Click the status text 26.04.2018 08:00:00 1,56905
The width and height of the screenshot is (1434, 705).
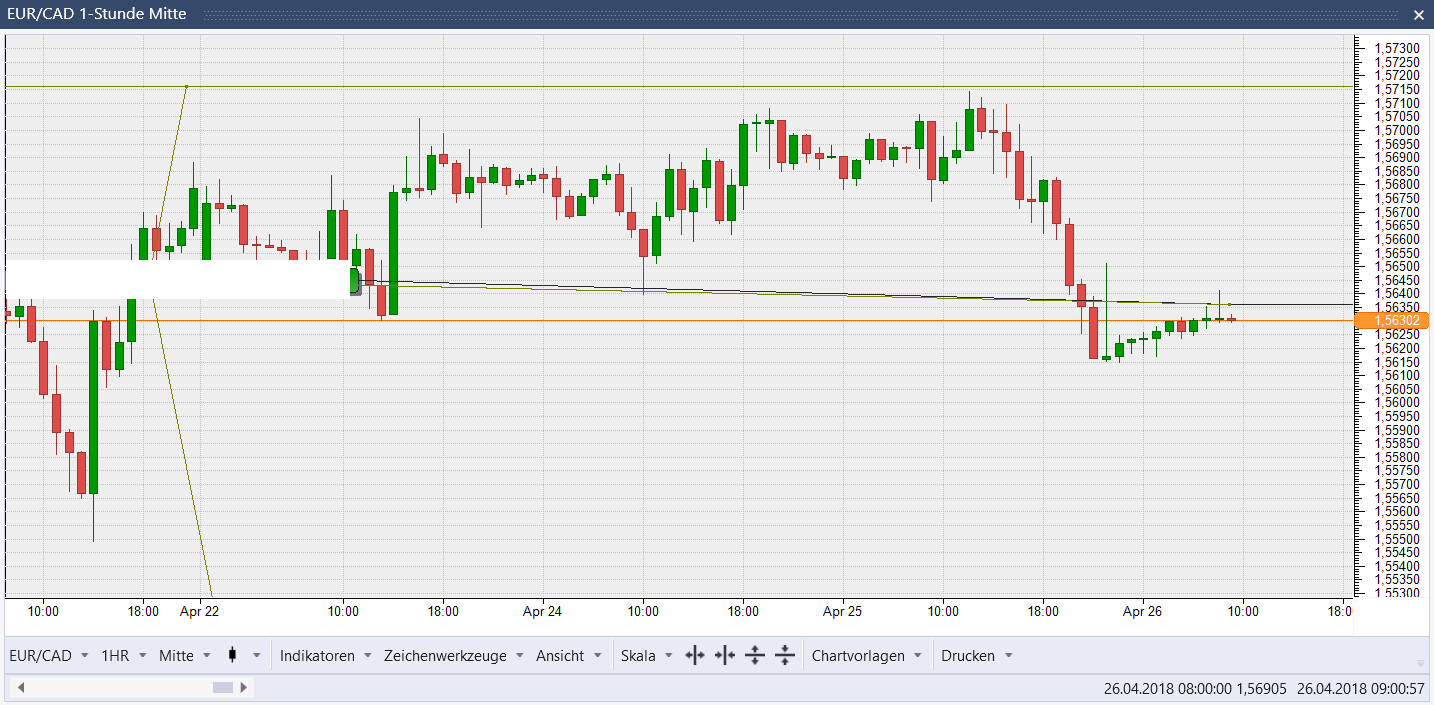point(1194,688)
